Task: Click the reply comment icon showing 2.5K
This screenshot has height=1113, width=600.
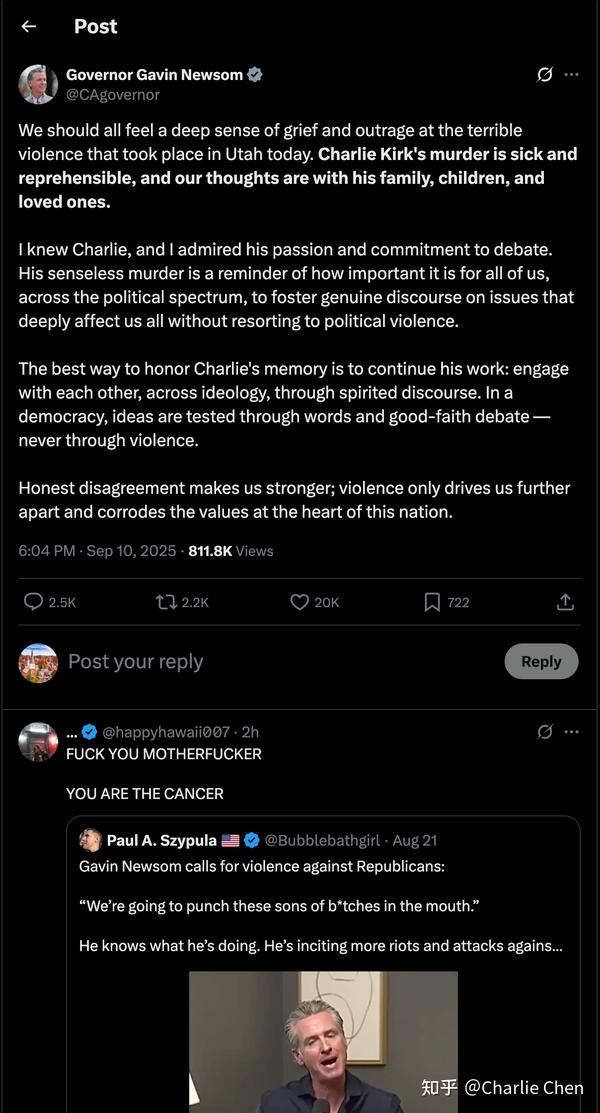Action: click(x=34, y=602)
